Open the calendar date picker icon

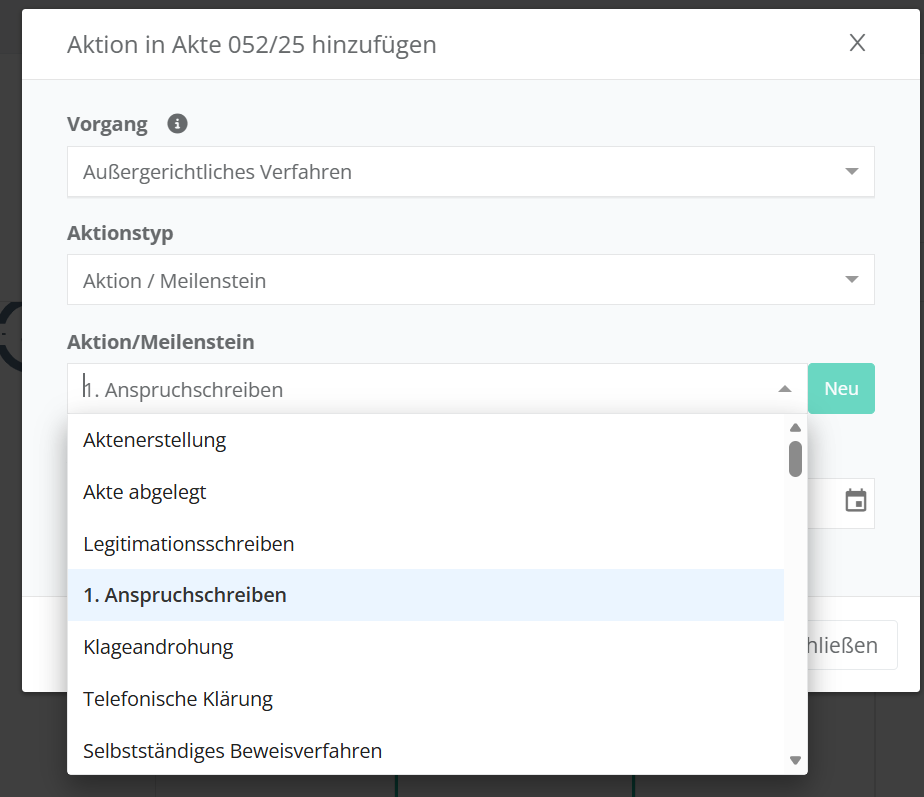(x=856, y=501)
